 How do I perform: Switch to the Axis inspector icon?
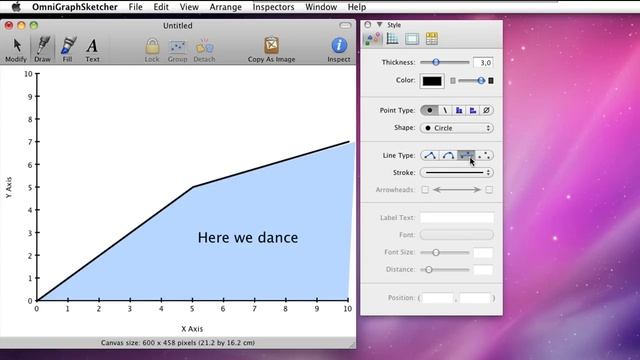point(392,39)
